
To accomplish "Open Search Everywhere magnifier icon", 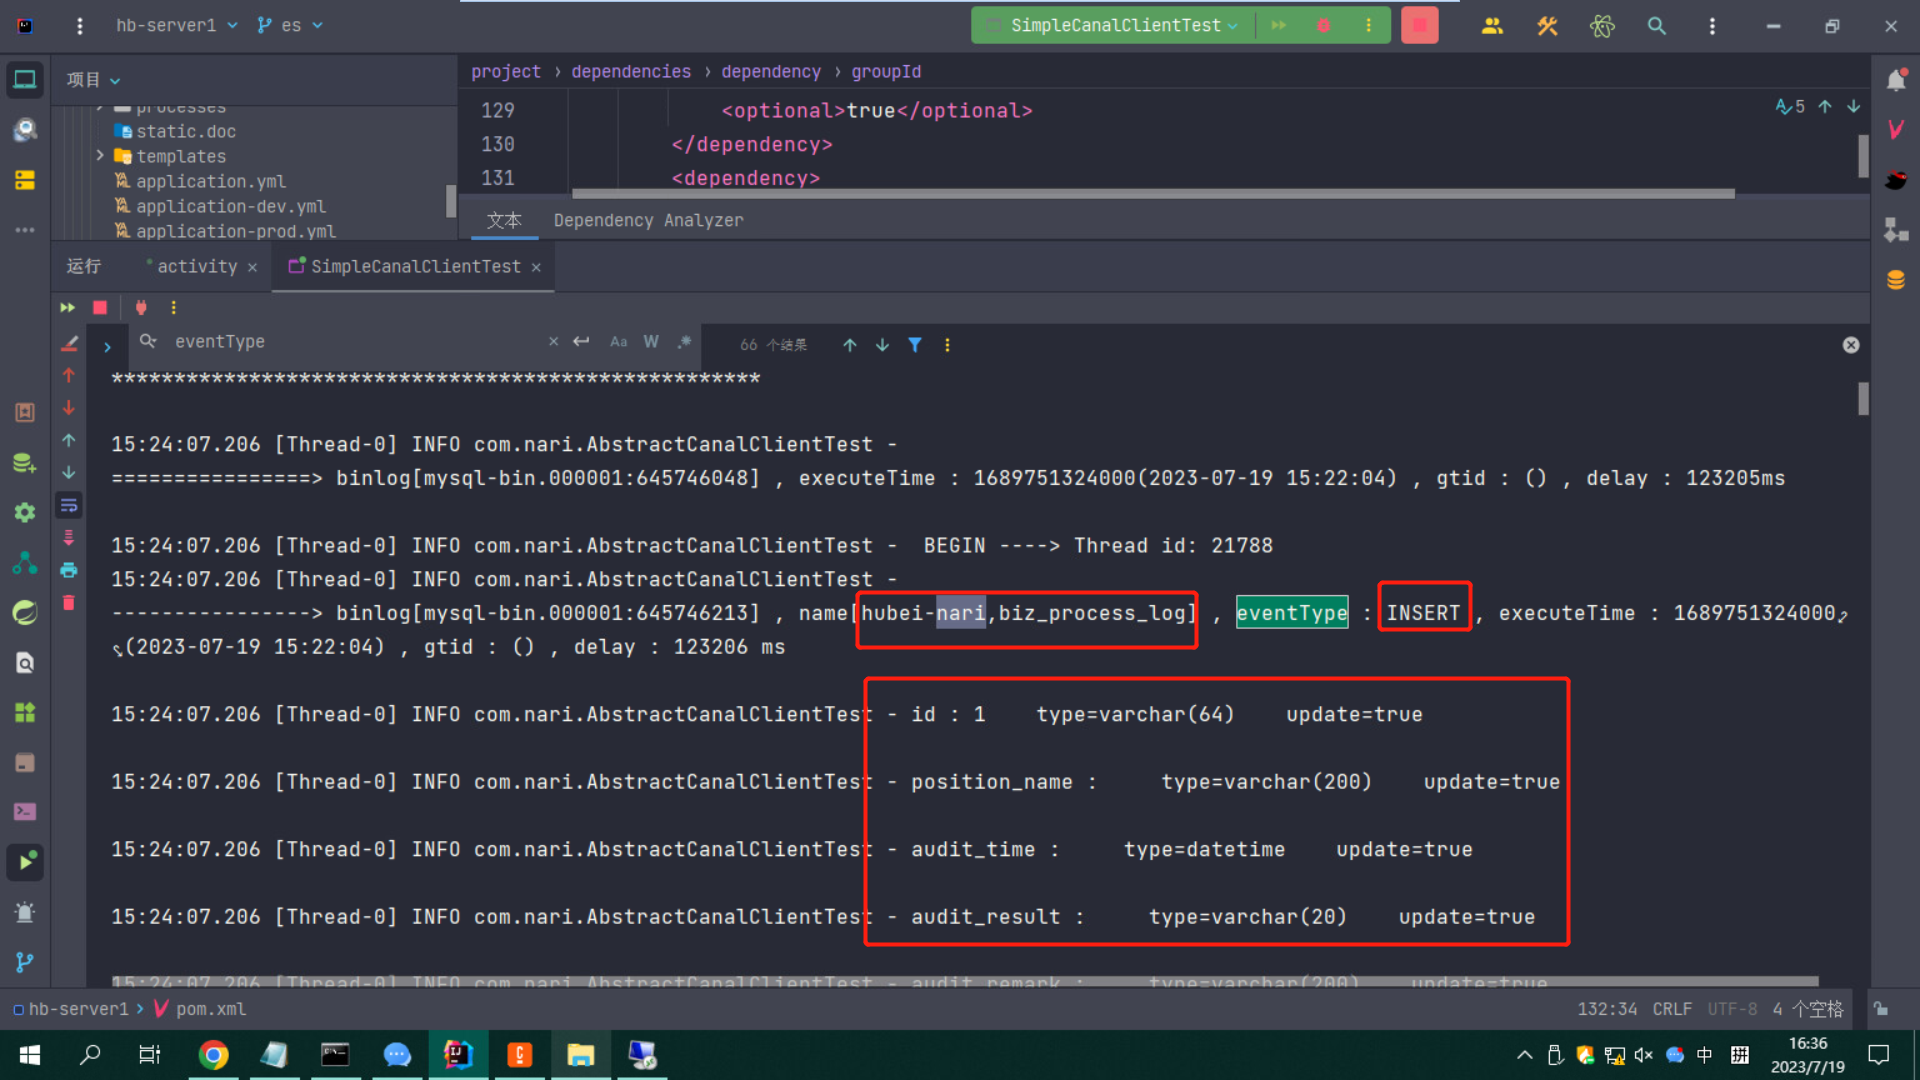I will coord(1657,26).
